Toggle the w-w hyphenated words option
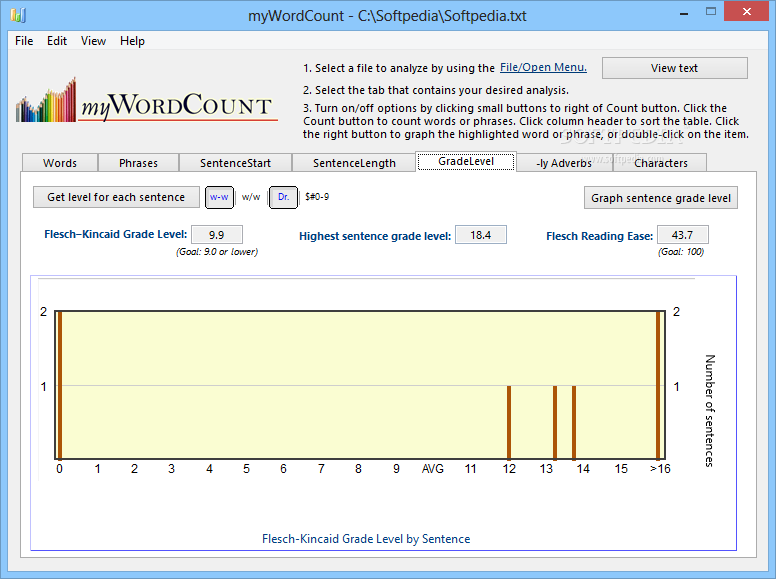Screen dimensions: 776x579 click(x=219, y=197)
